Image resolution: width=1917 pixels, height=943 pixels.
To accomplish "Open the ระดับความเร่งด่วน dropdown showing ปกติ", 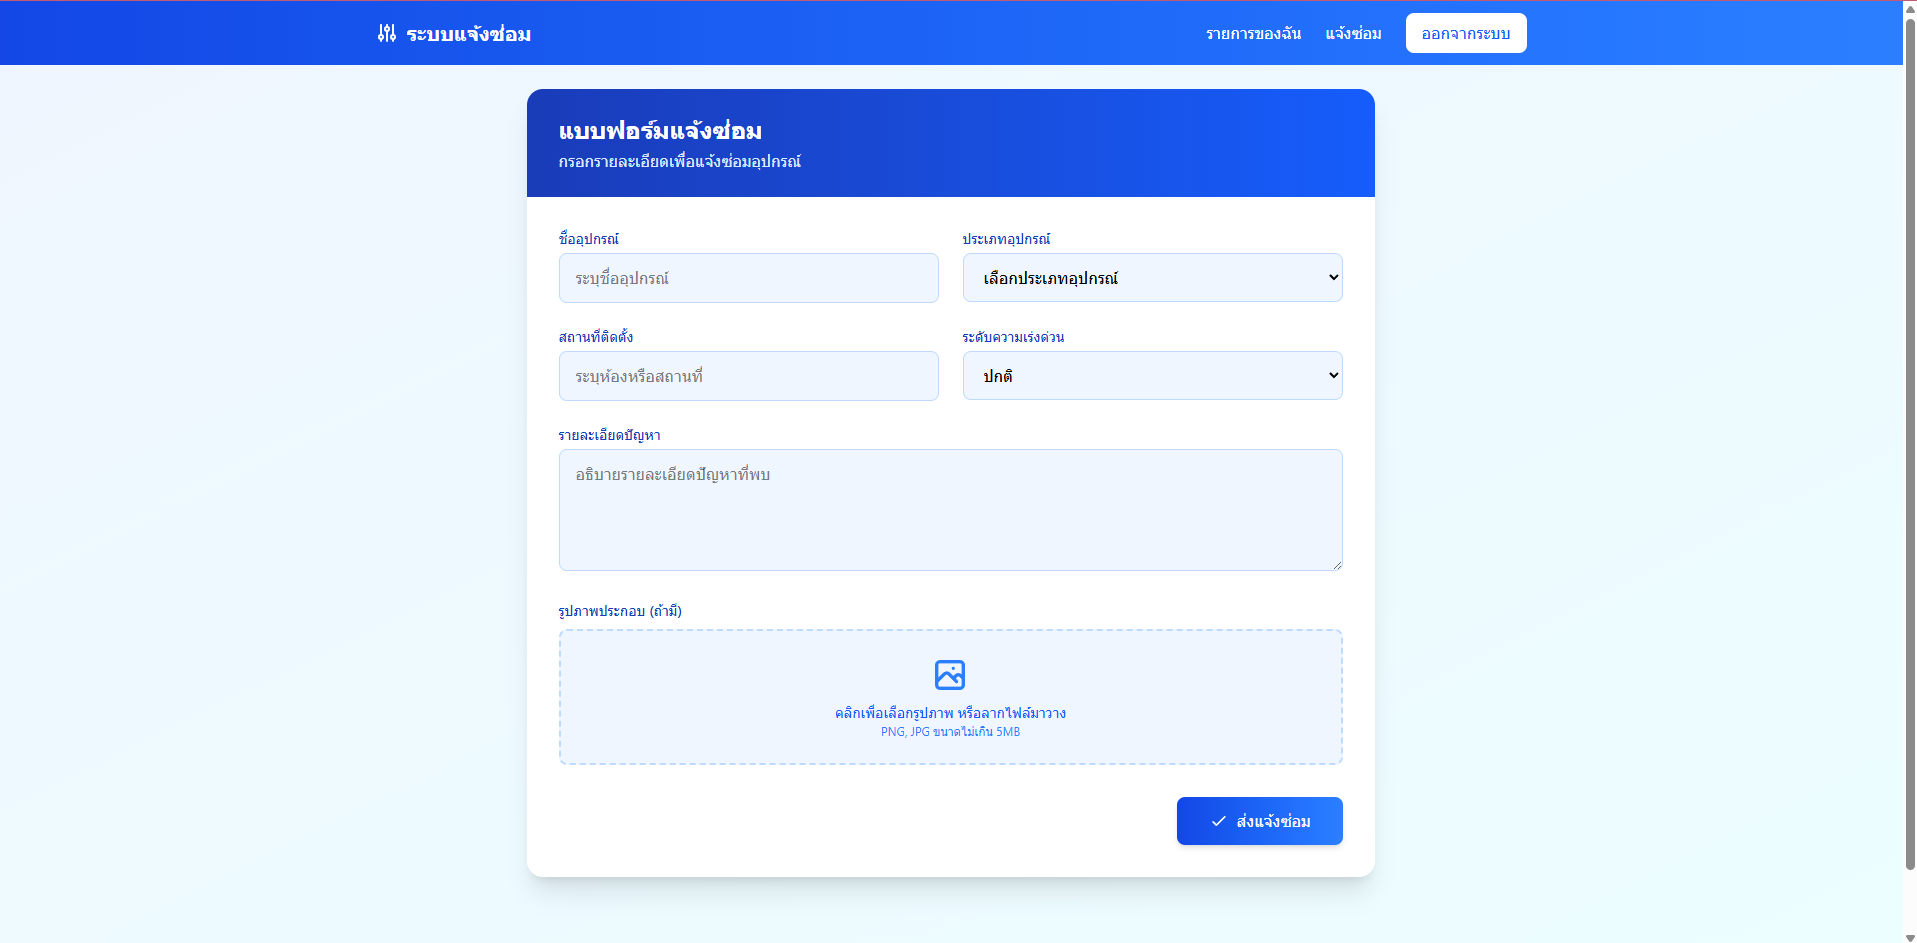I will [x=1152, y=376].
